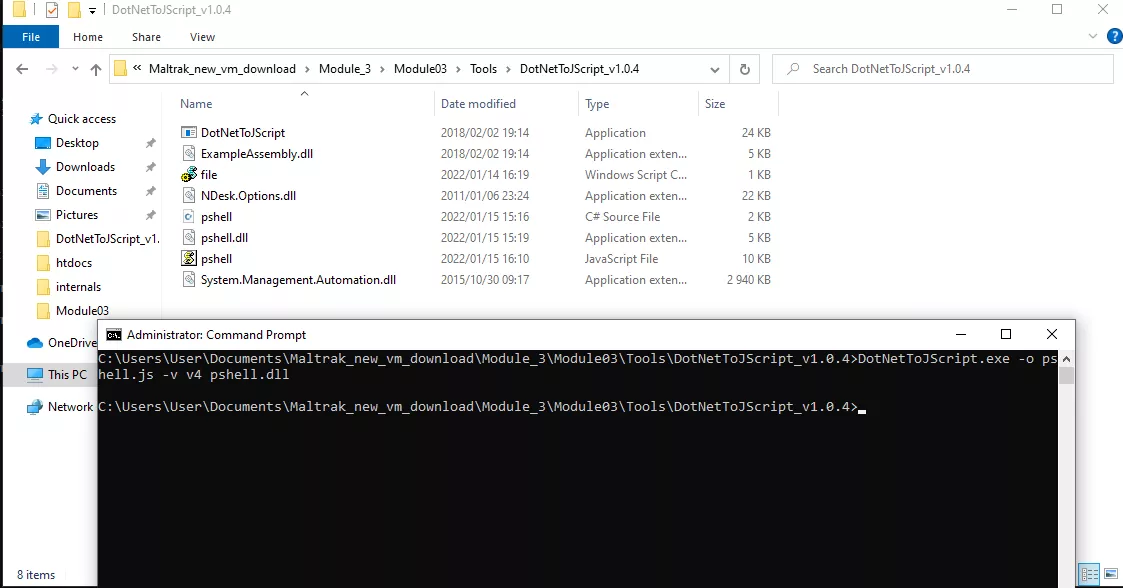Click the refresh icon next to address bar

coord(744,69)
